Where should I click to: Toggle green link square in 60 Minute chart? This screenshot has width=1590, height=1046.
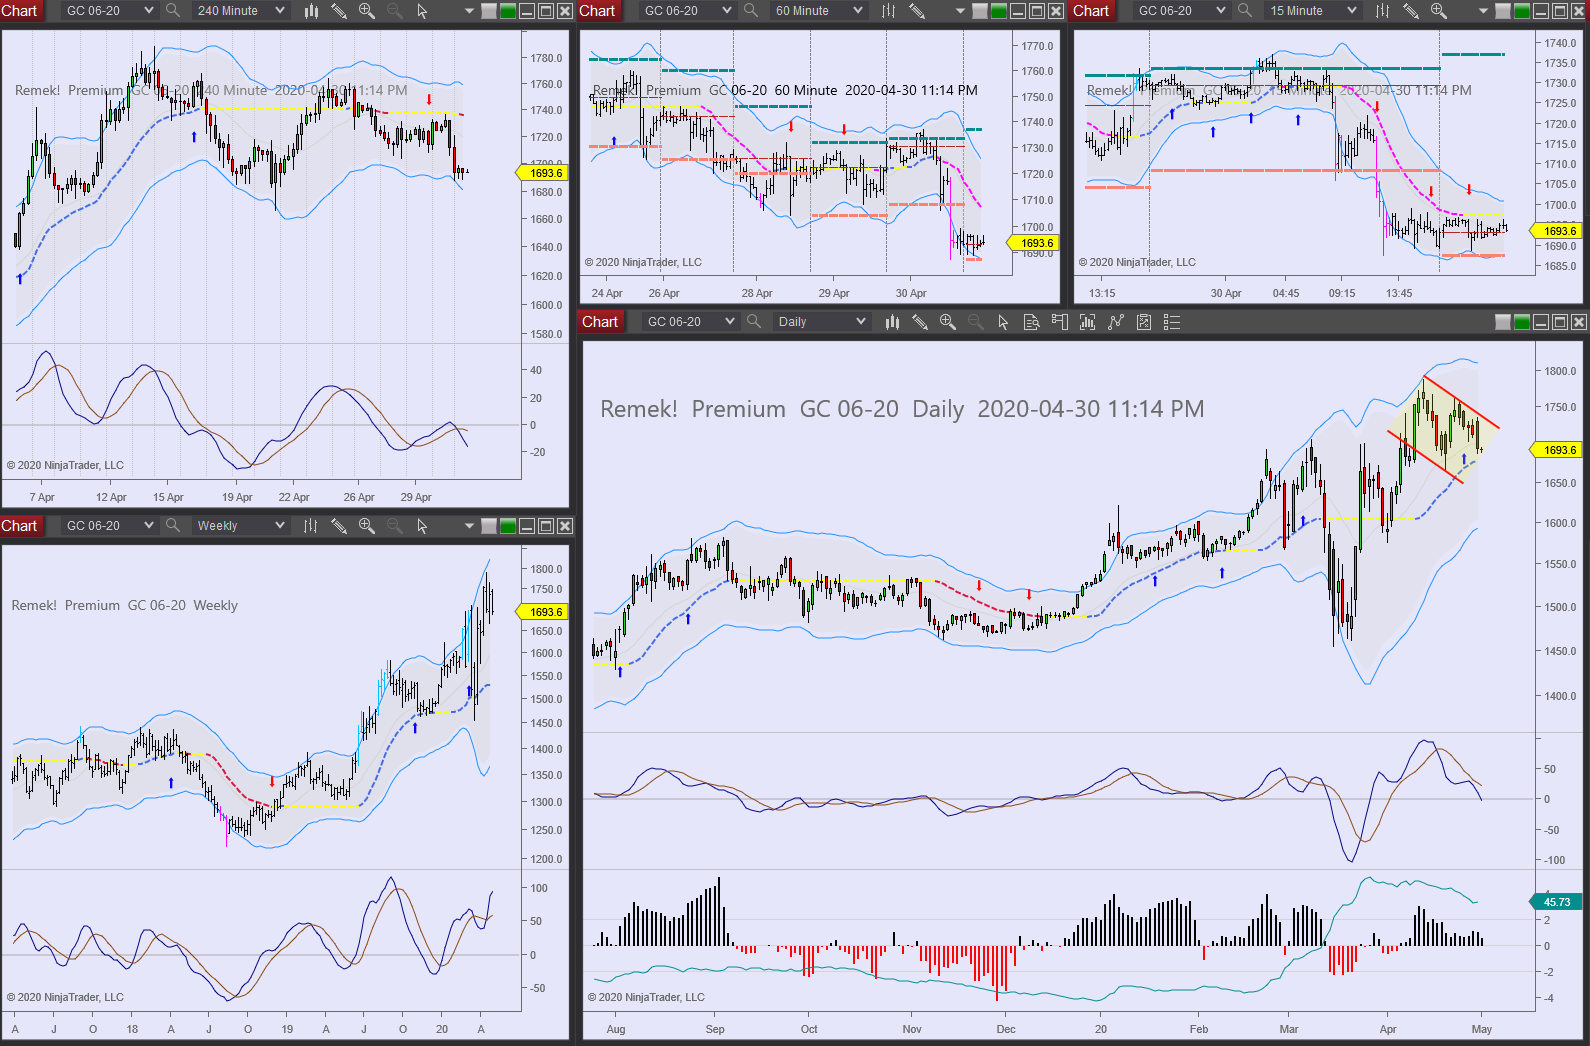[x=998, y=11]
